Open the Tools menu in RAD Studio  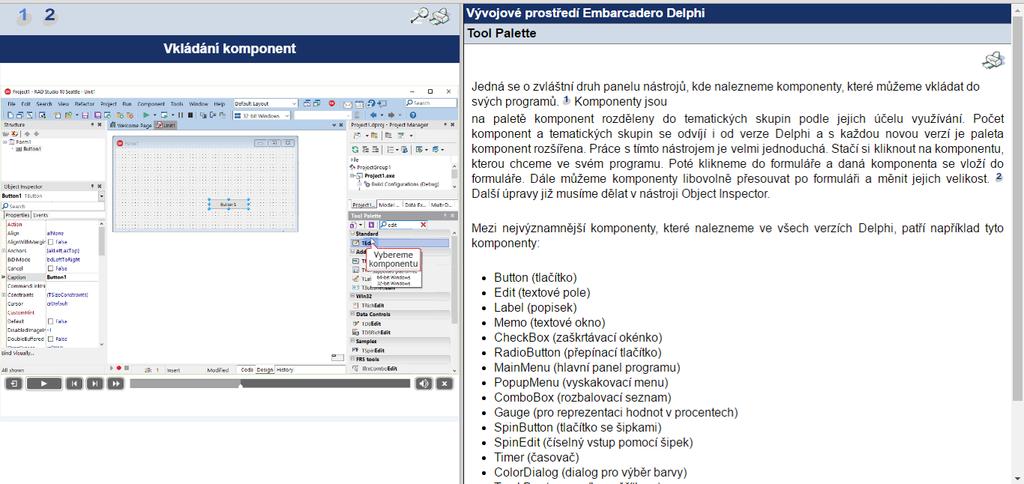pyautogui.click(x=177, y=104)
